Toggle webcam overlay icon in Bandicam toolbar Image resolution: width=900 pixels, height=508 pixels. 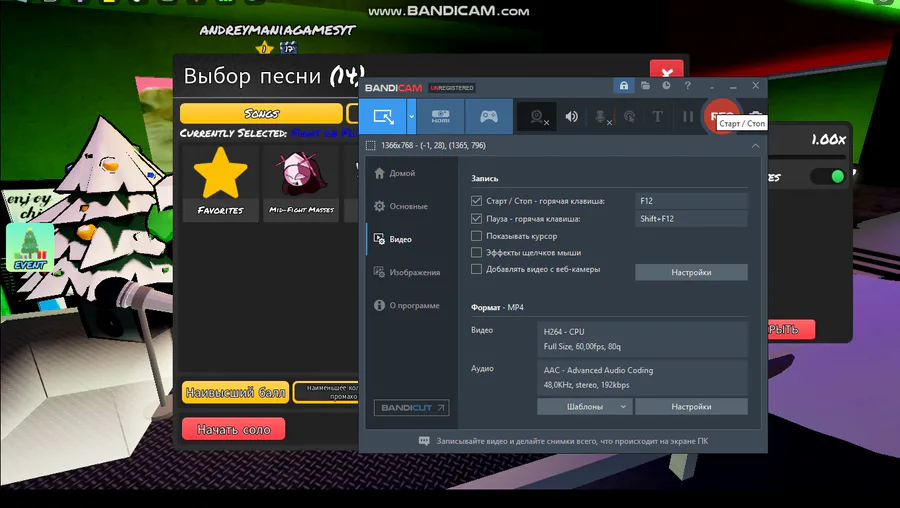[538, 117]
